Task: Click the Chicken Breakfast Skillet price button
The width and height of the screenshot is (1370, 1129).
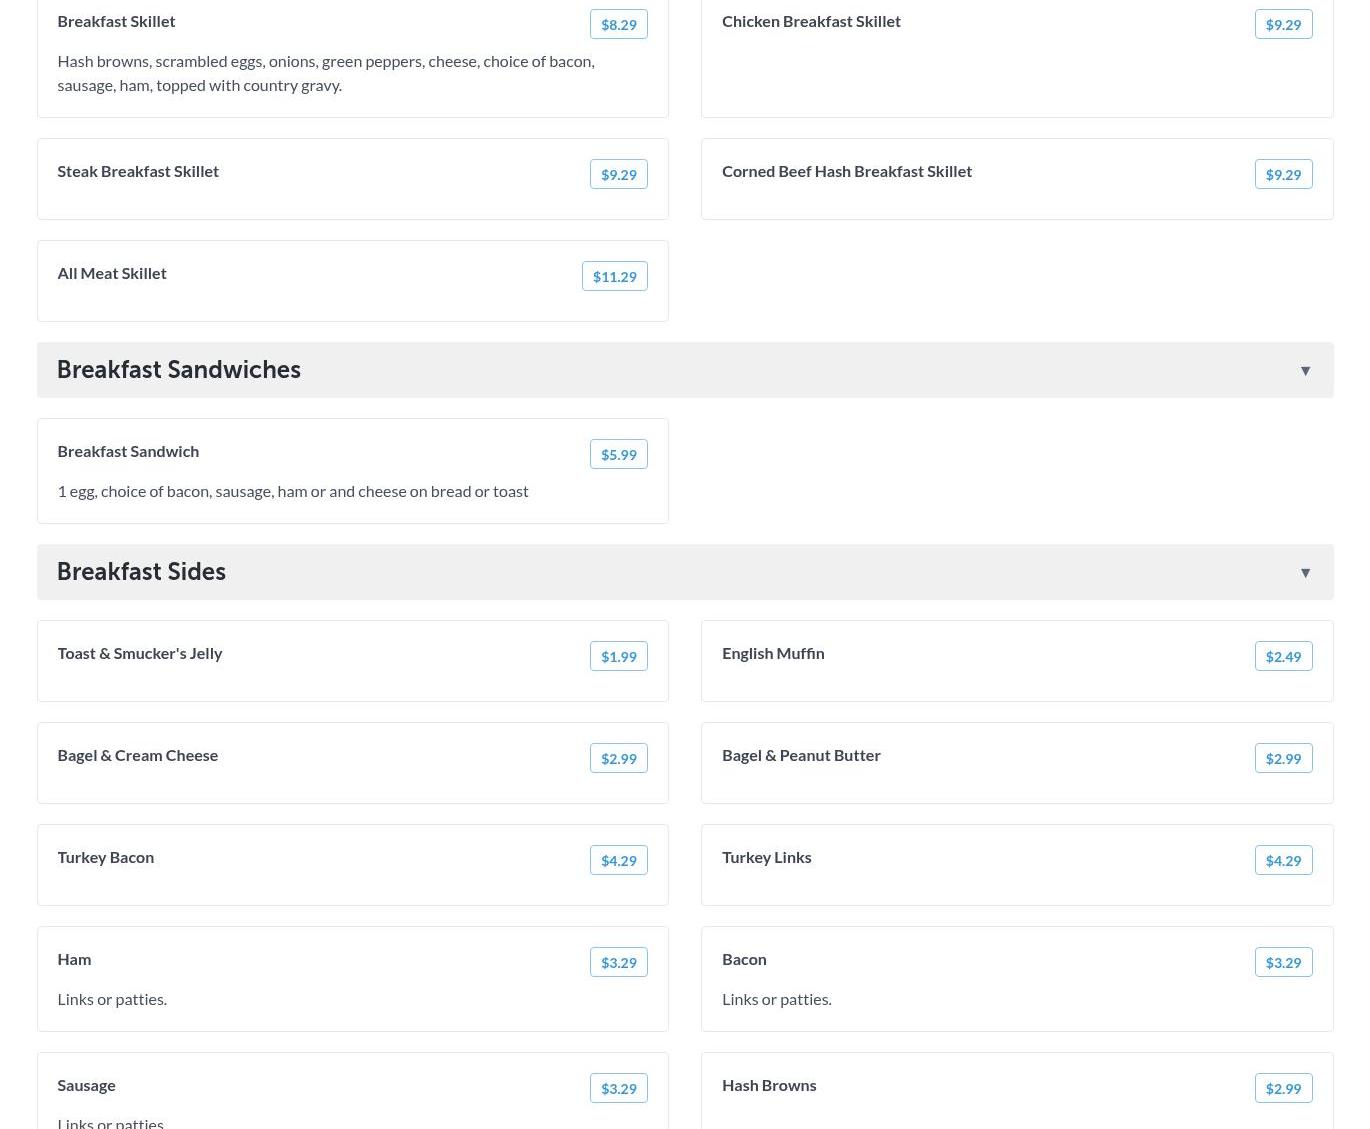Action: point(1283,24)
